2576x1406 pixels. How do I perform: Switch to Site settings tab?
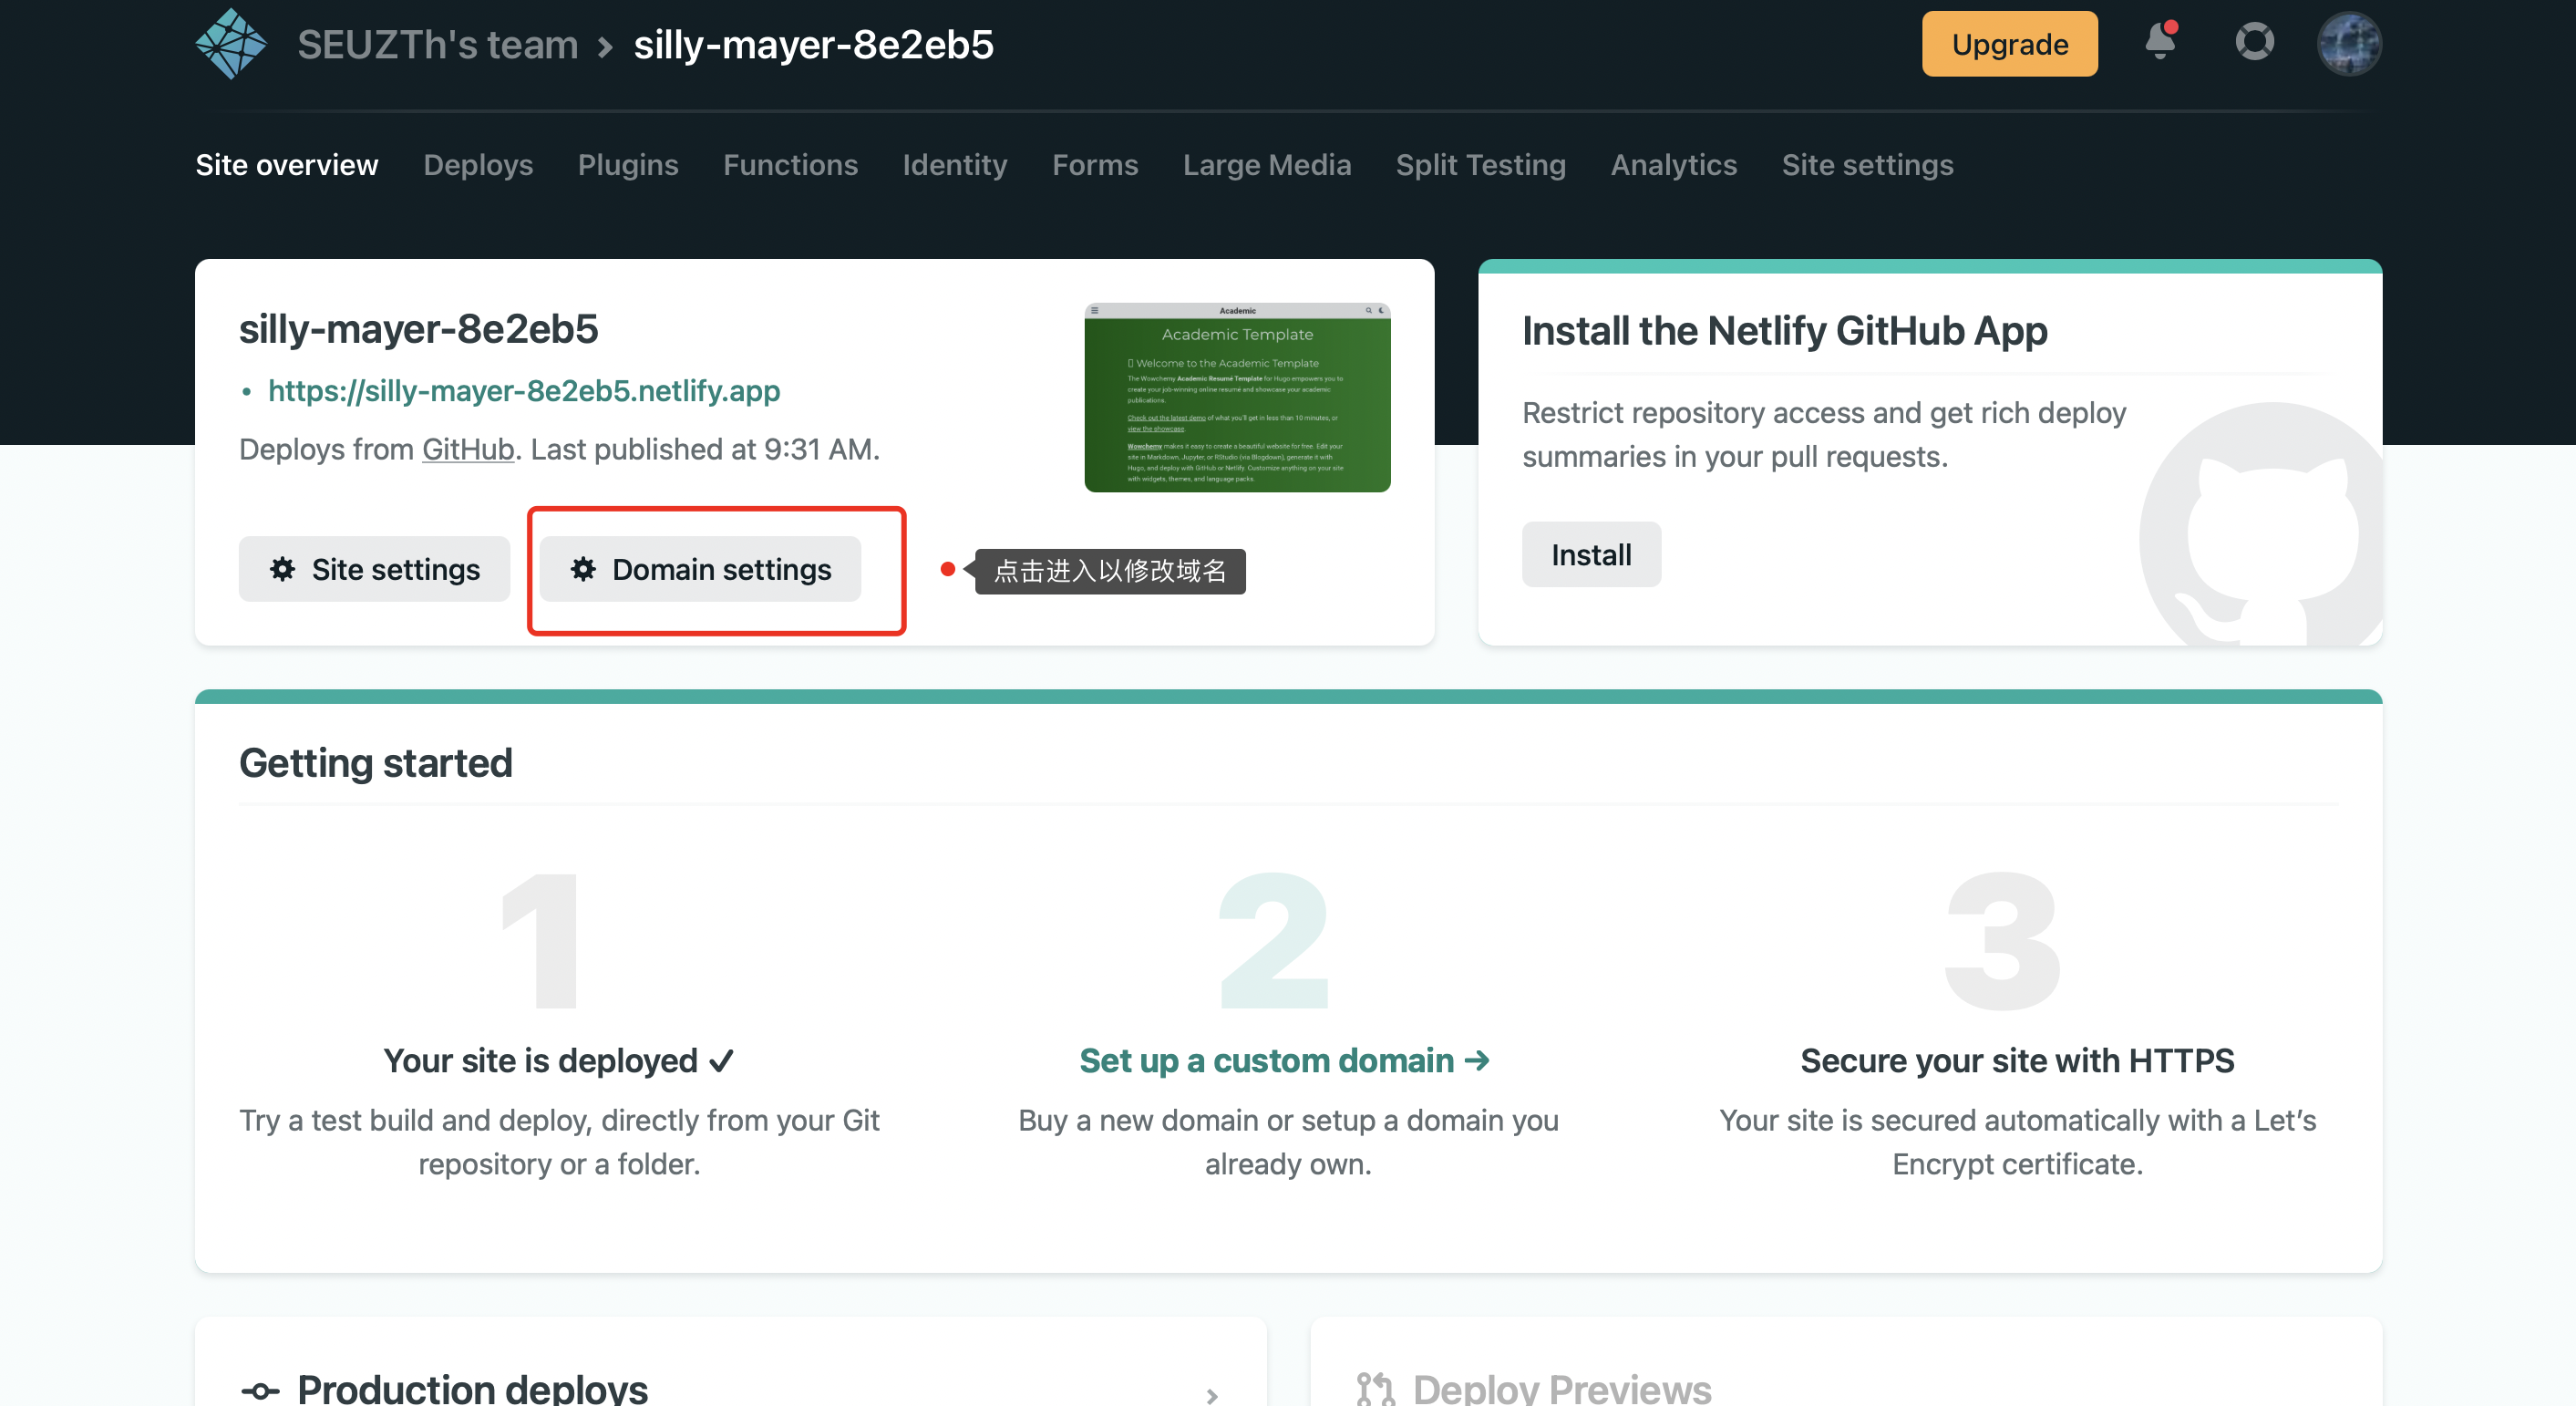pyautogui.click(x=1867, y=164)
